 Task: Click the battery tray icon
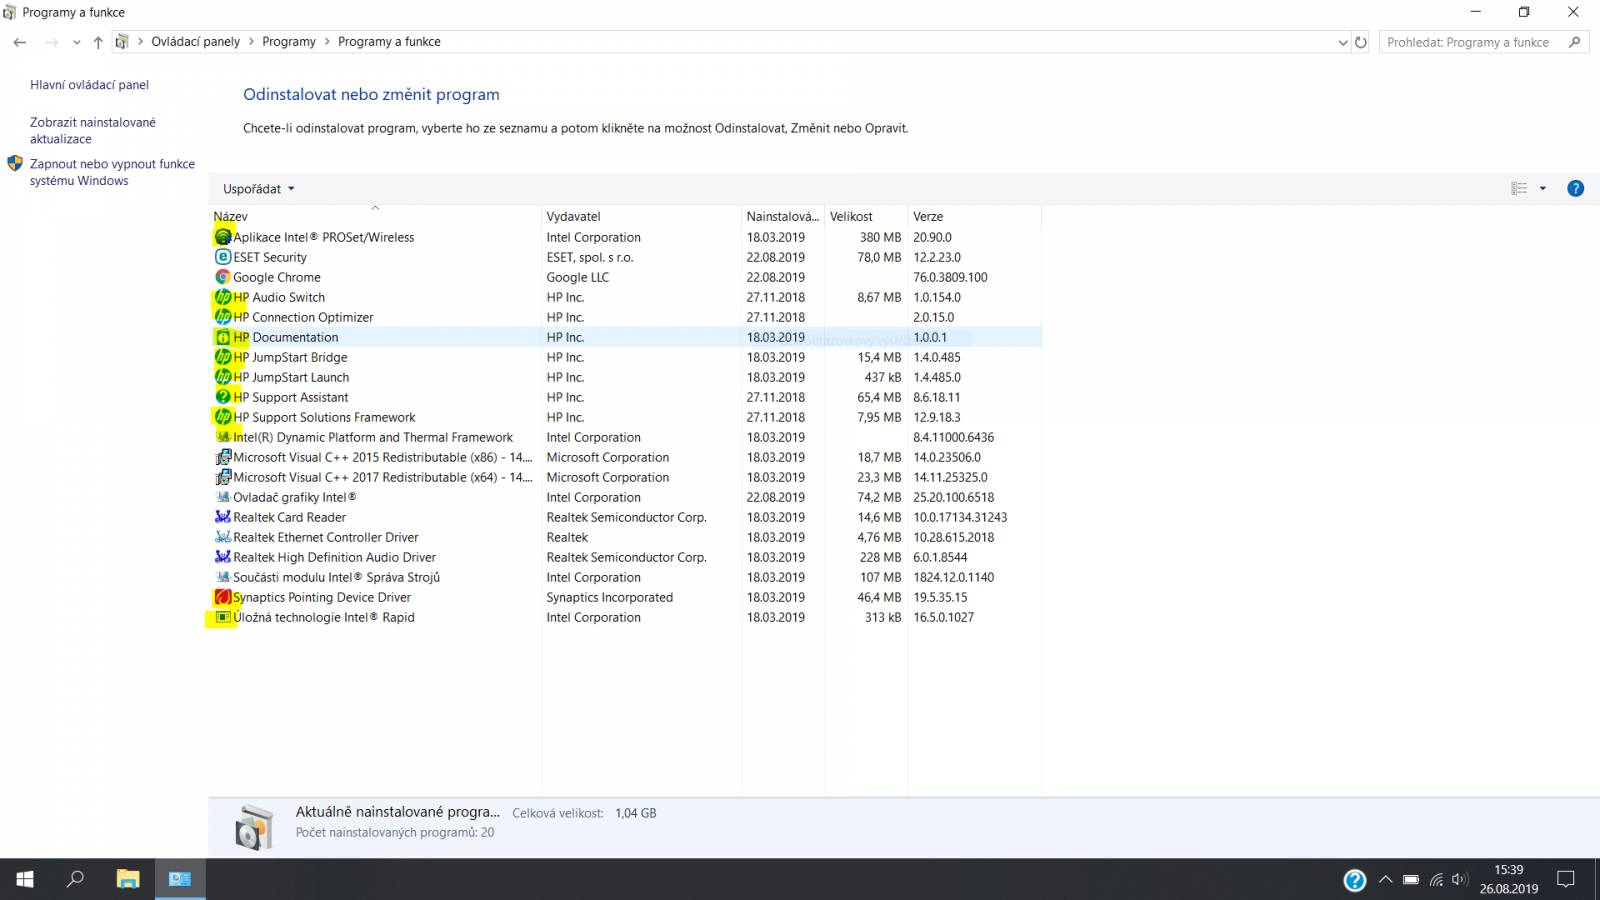pos(1410,880)
